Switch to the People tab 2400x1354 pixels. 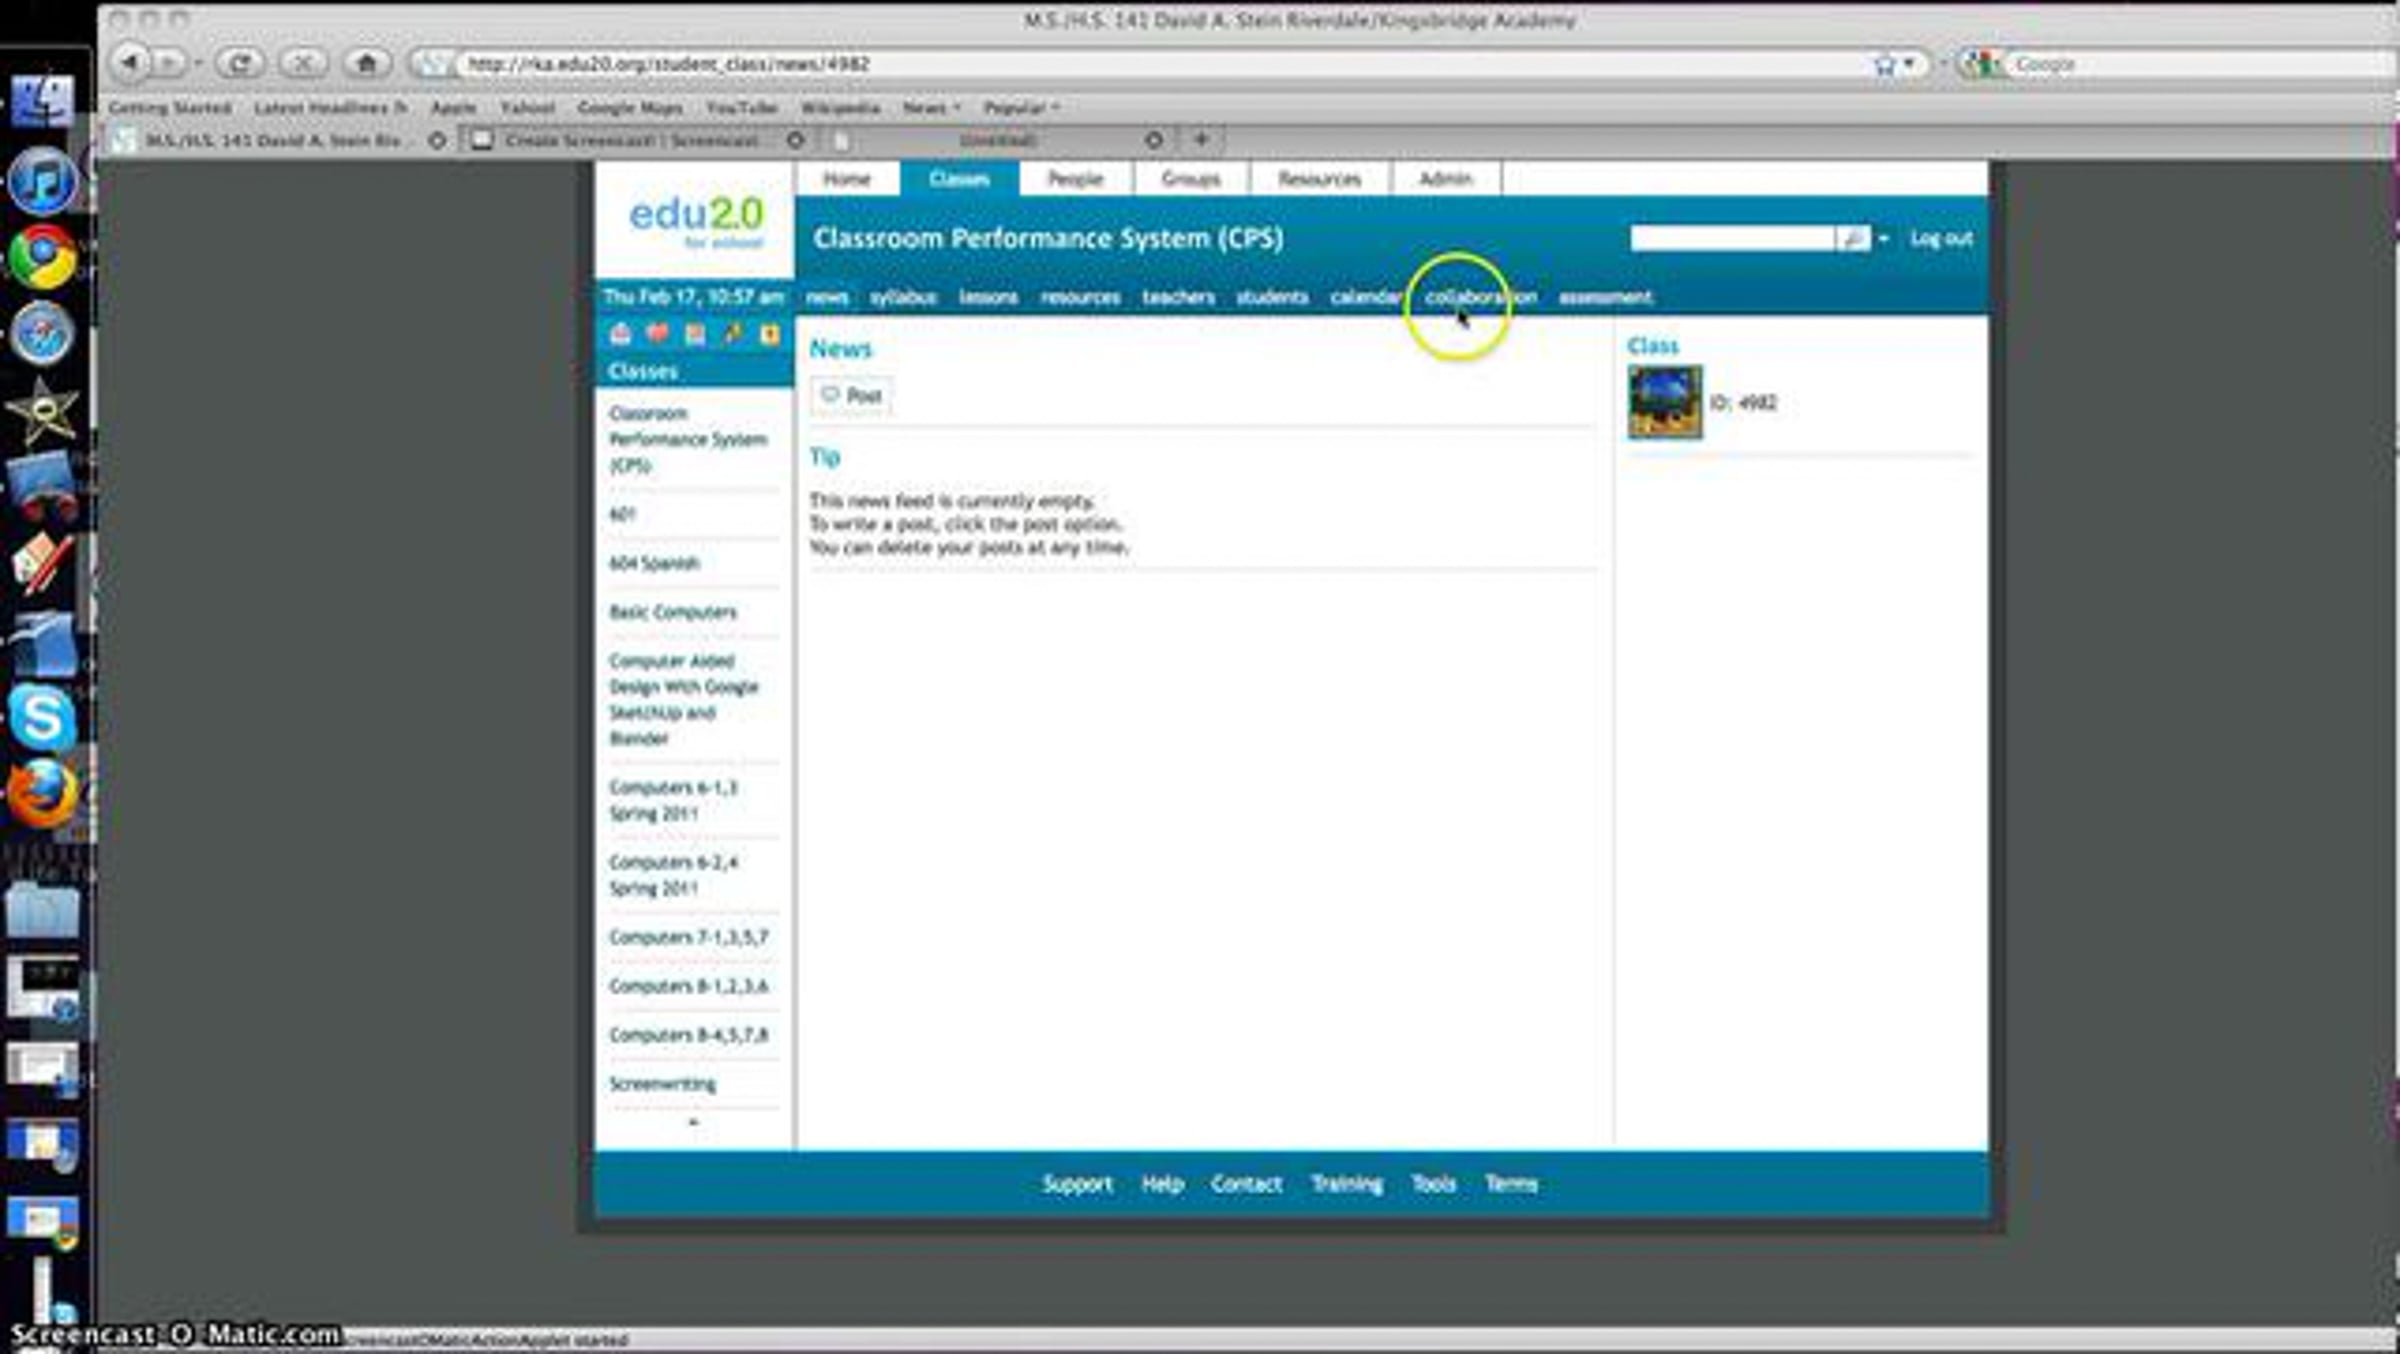pyautogui.click(x=1074, y=179)
